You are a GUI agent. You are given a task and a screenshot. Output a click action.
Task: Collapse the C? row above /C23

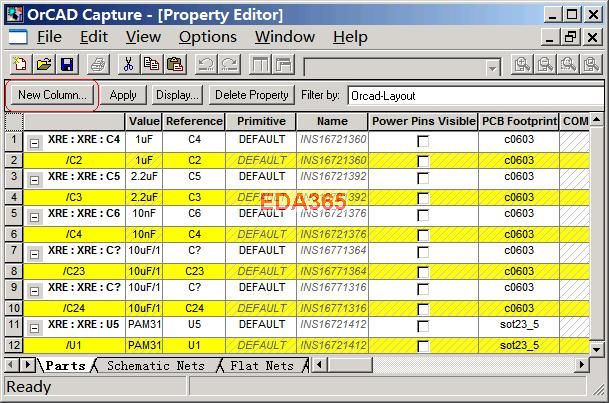[x=34, y=254]
